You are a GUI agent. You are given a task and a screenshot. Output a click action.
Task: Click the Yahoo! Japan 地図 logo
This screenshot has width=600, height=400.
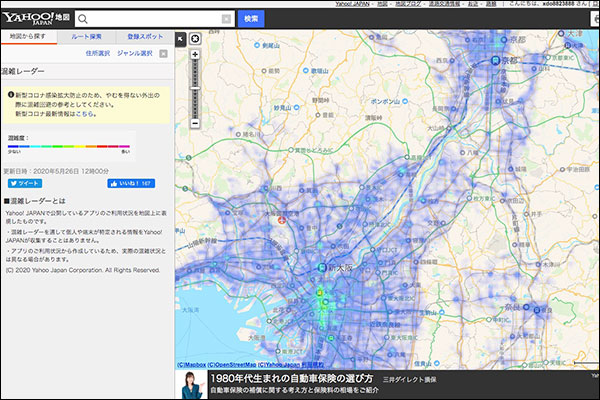point(37,17)
